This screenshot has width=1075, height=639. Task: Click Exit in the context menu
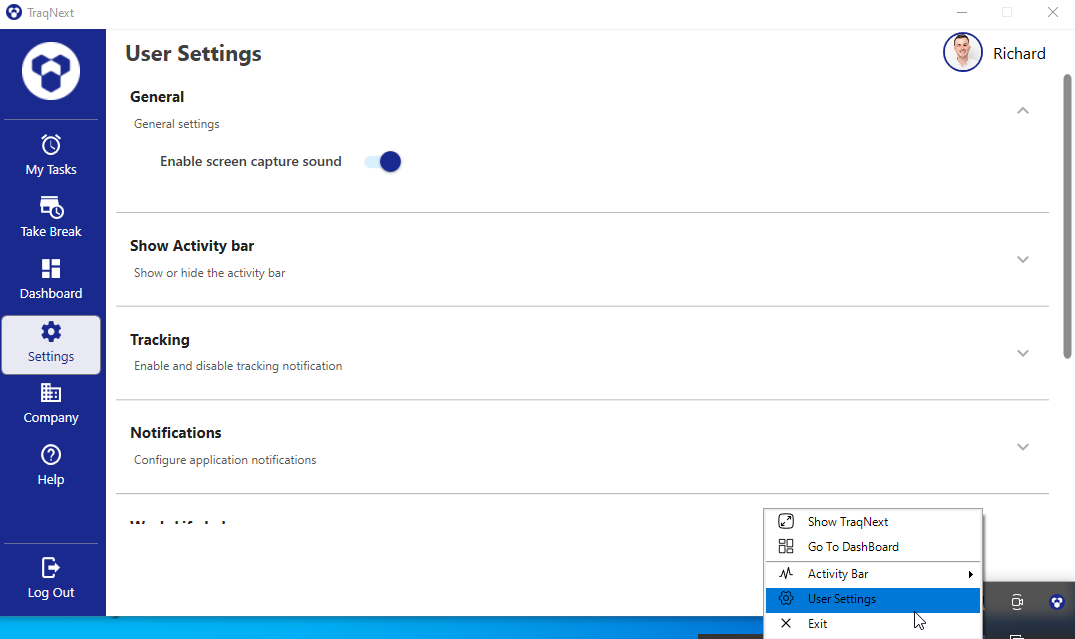click(817, 623)
